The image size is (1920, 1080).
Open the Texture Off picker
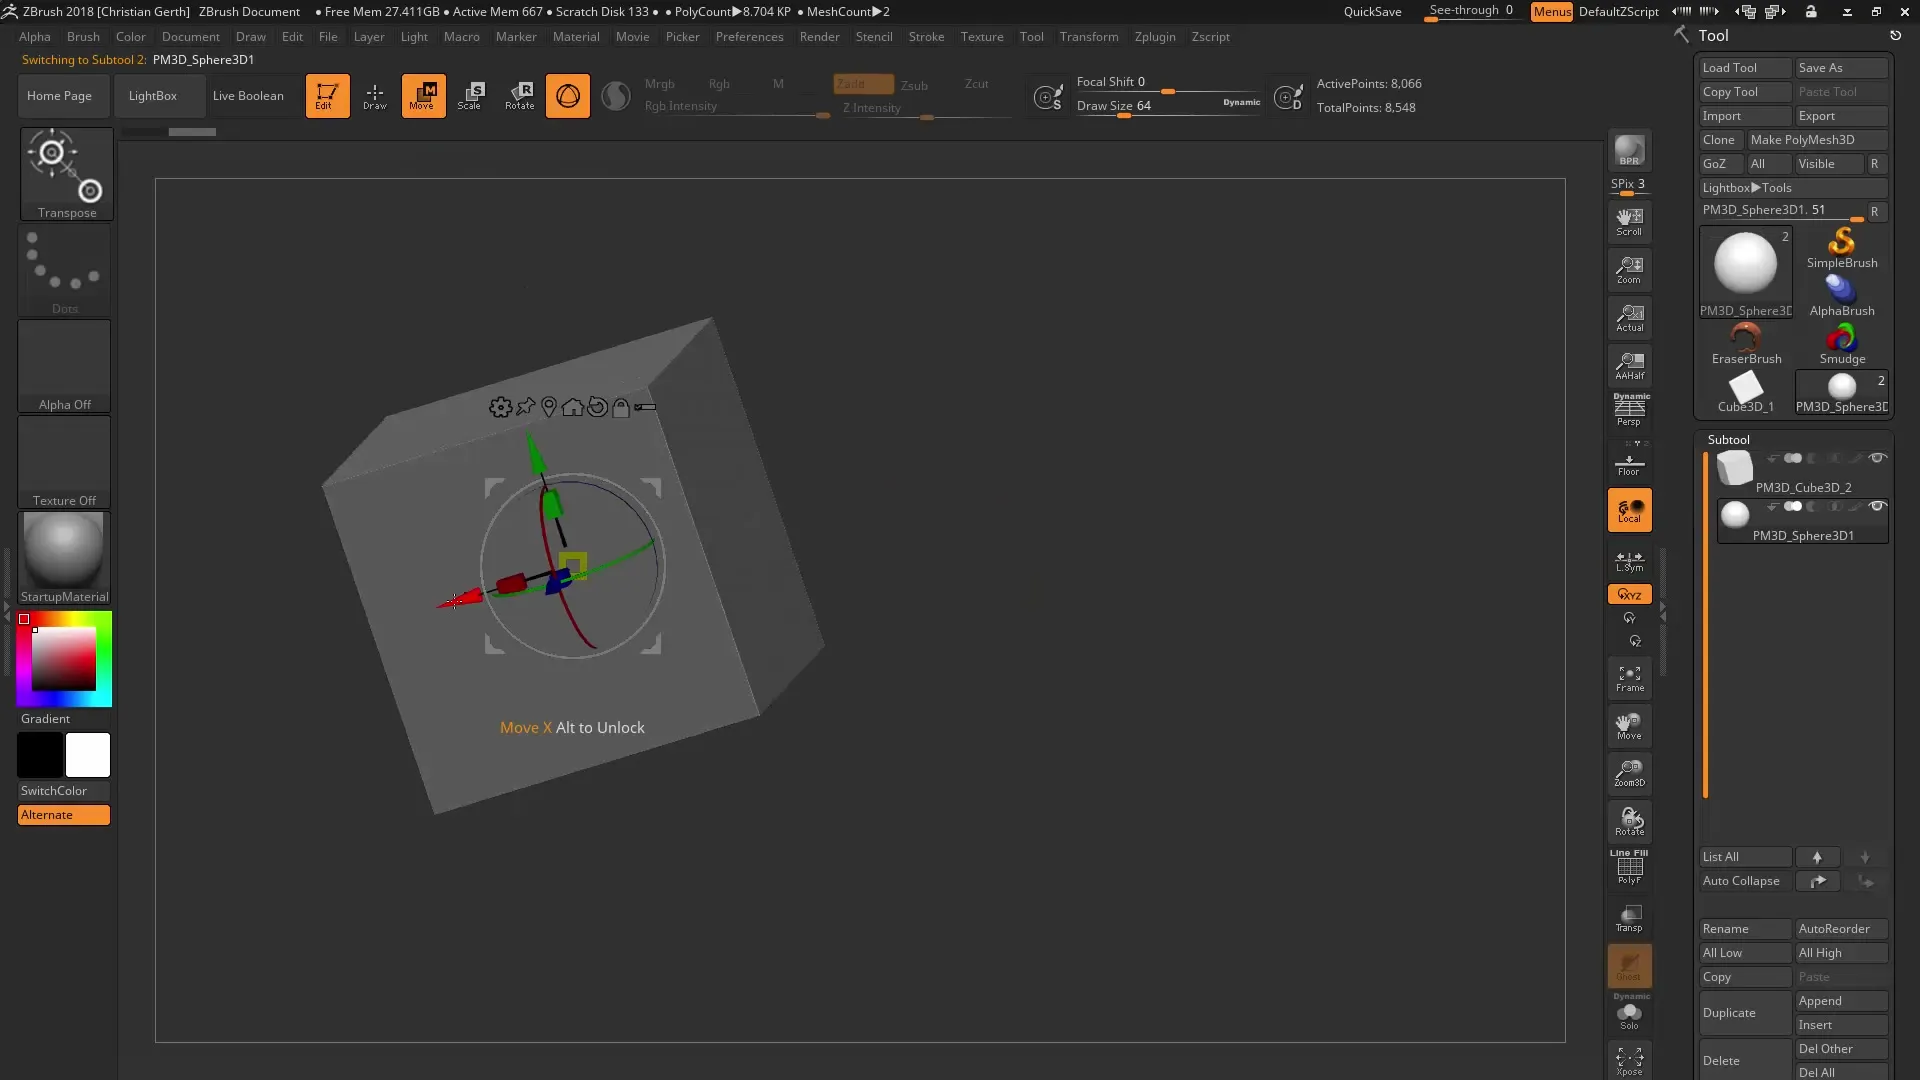point(65,462)
